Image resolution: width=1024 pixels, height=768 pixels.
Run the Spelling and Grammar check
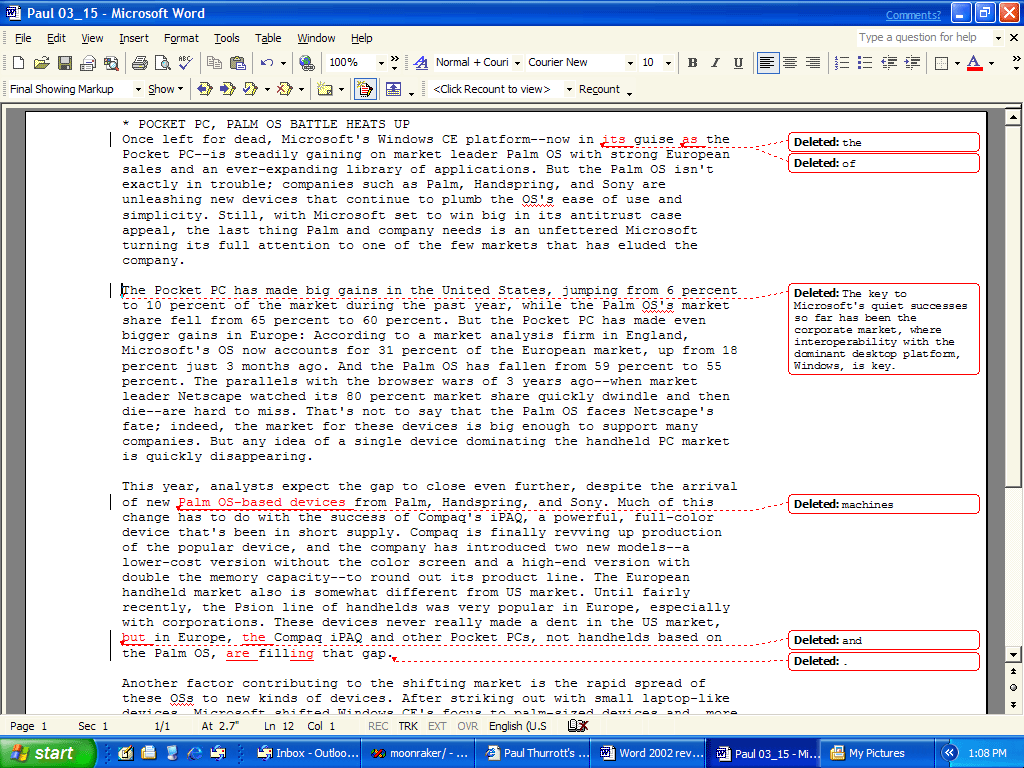pos(187,63)
